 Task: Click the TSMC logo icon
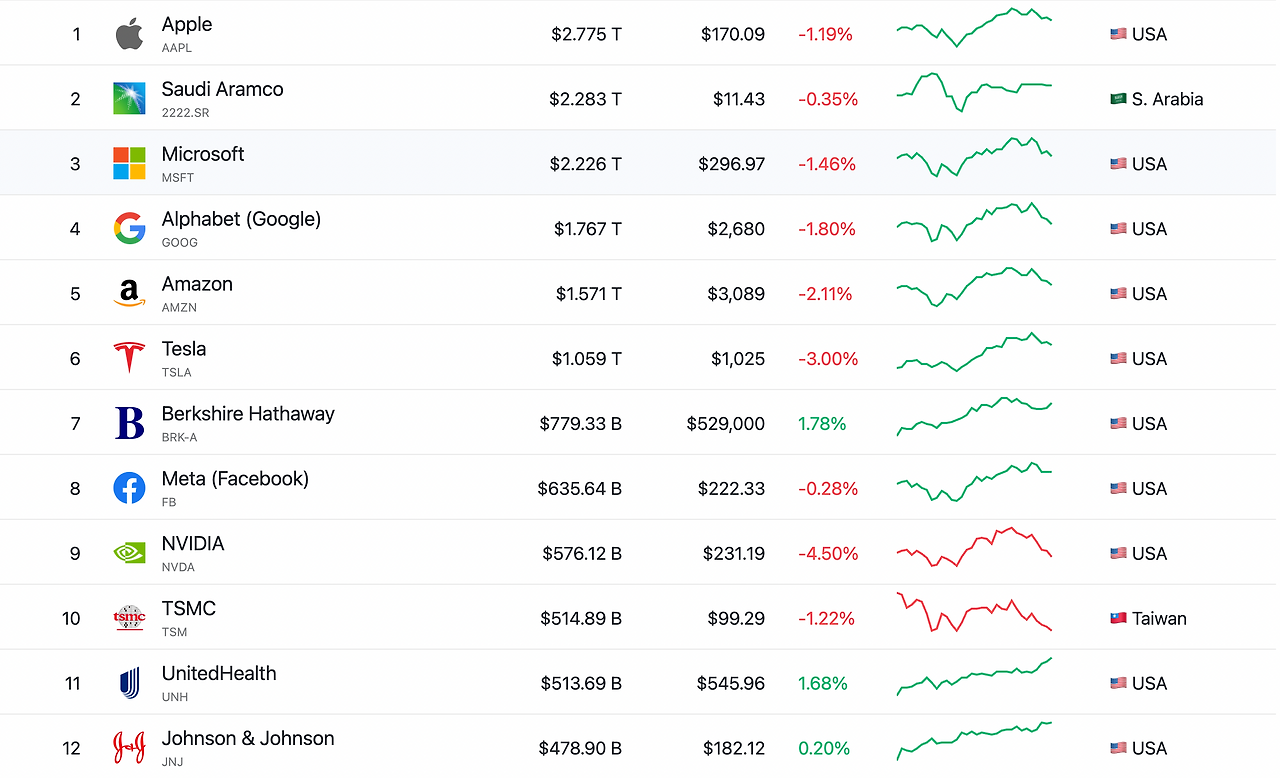click(129, 618)
